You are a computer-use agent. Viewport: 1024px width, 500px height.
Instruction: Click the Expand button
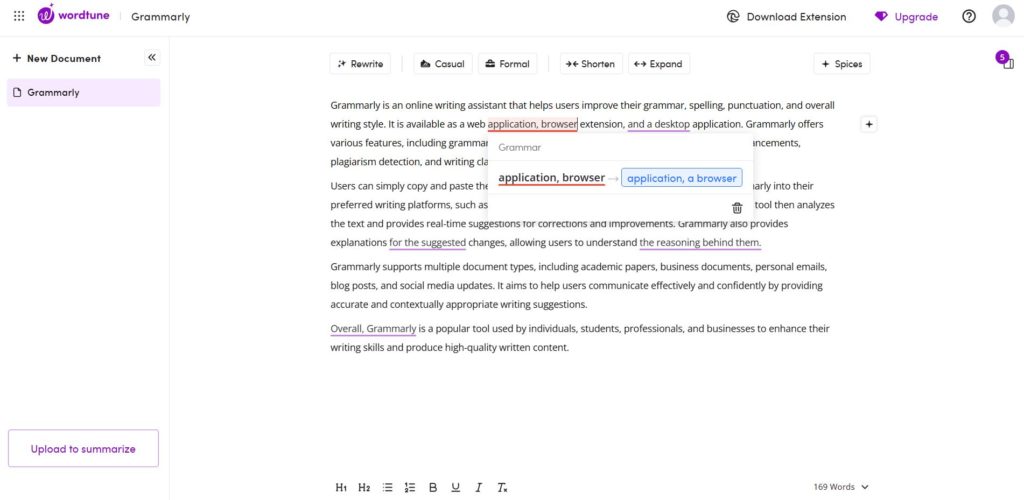pos(658,64)
